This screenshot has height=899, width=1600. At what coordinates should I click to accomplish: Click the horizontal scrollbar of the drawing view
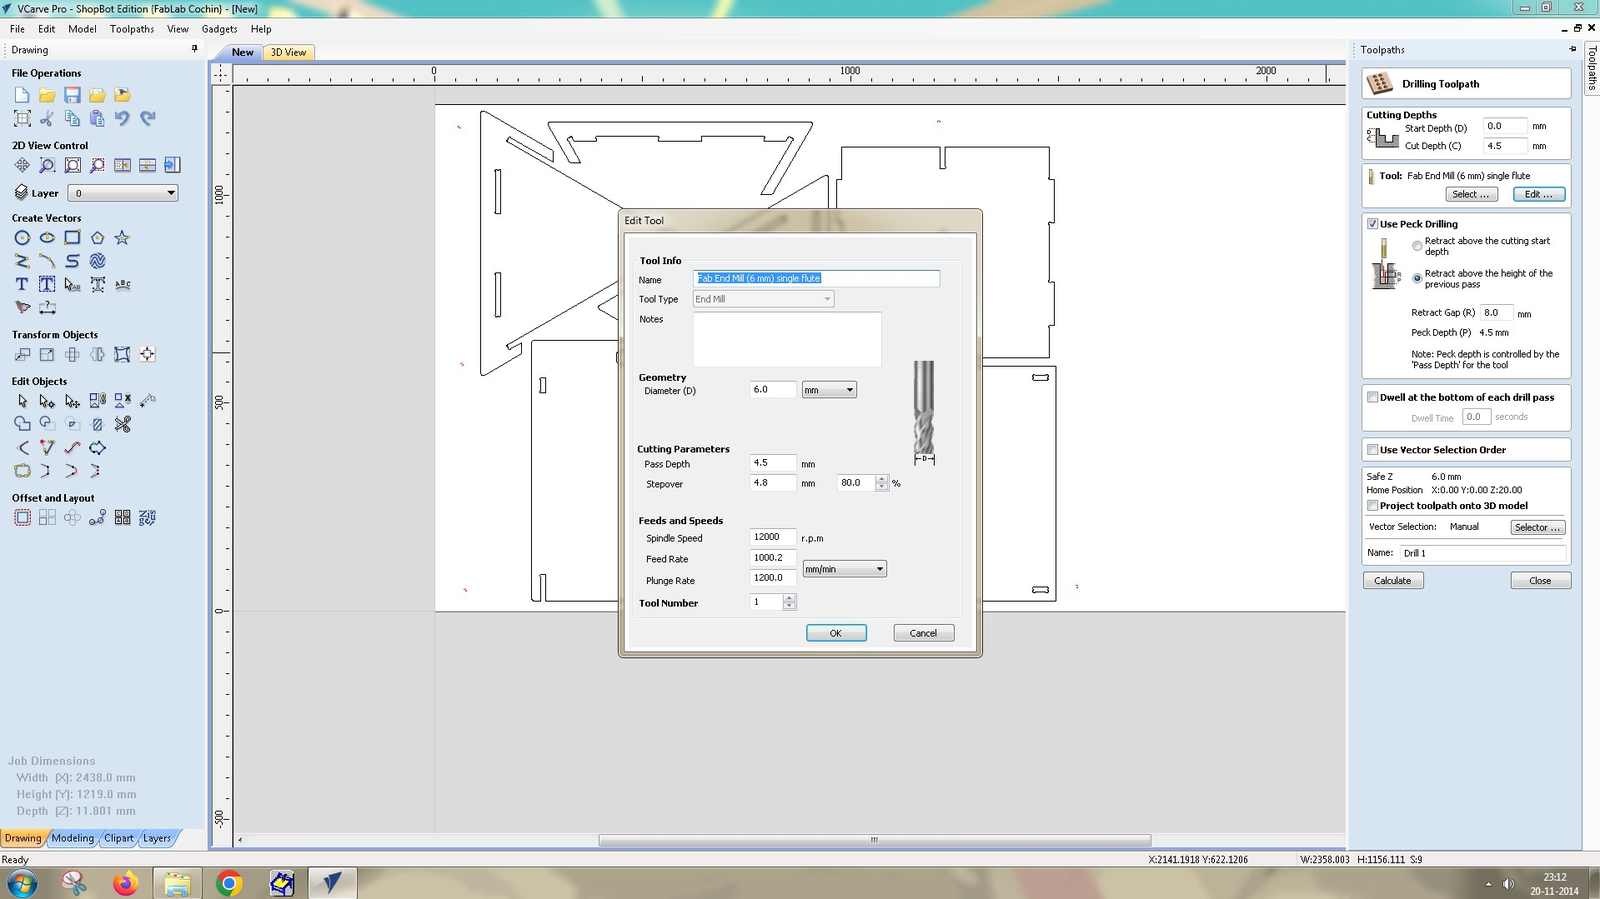[x=874, y=840]
